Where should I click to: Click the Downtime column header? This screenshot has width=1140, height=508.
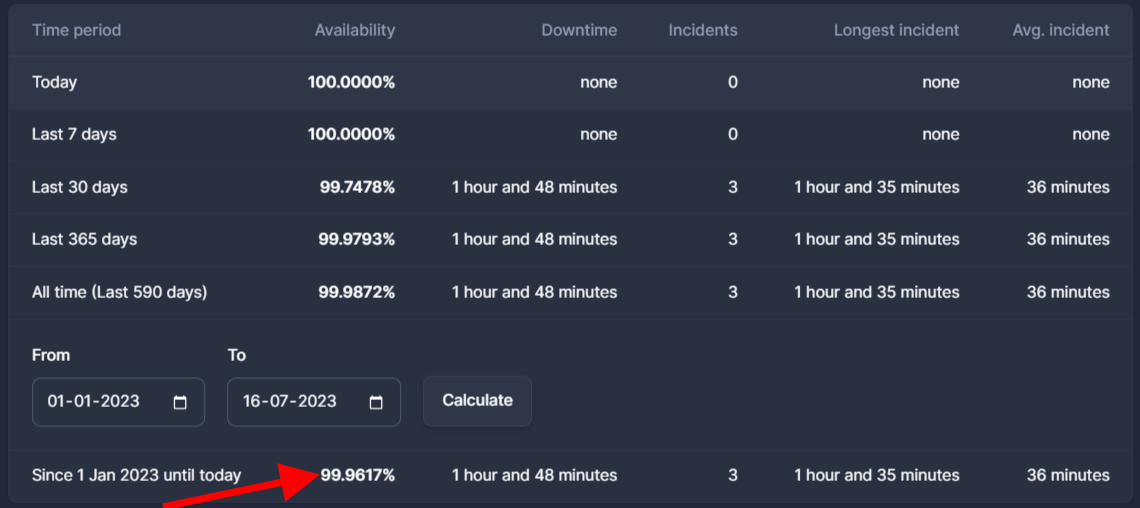click(579, 31)
